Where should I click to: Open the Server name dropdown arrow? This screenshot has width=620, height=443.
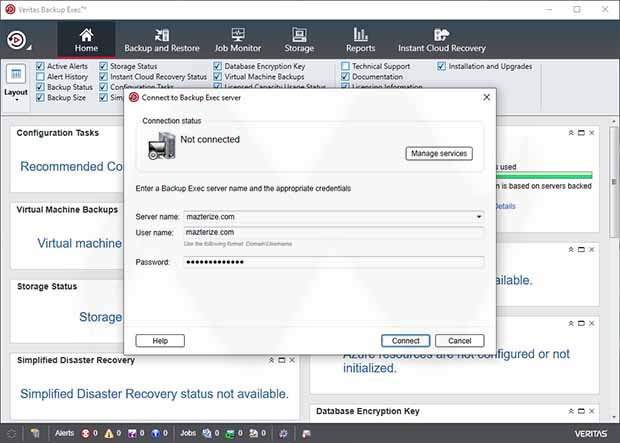[479, 217]
